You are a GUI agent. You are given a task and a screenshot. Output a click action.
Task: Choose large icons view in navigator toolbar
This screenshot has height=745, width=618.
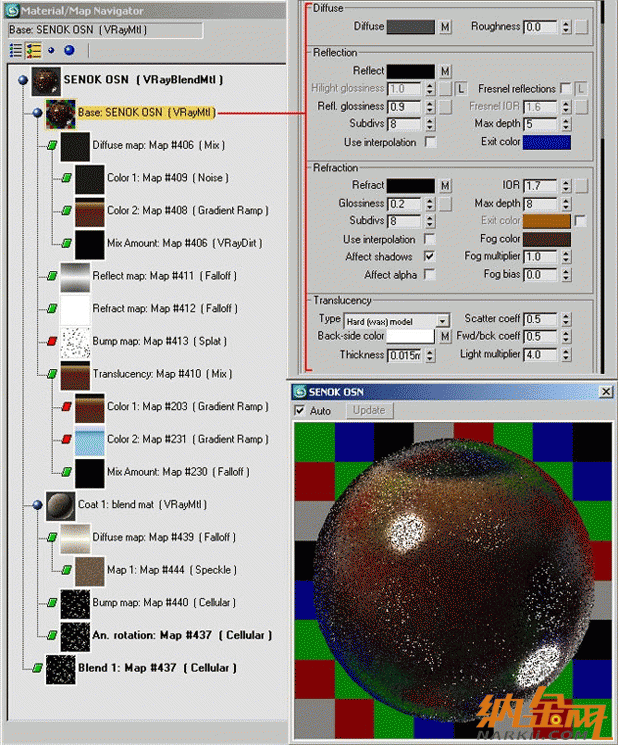point(69,50)
